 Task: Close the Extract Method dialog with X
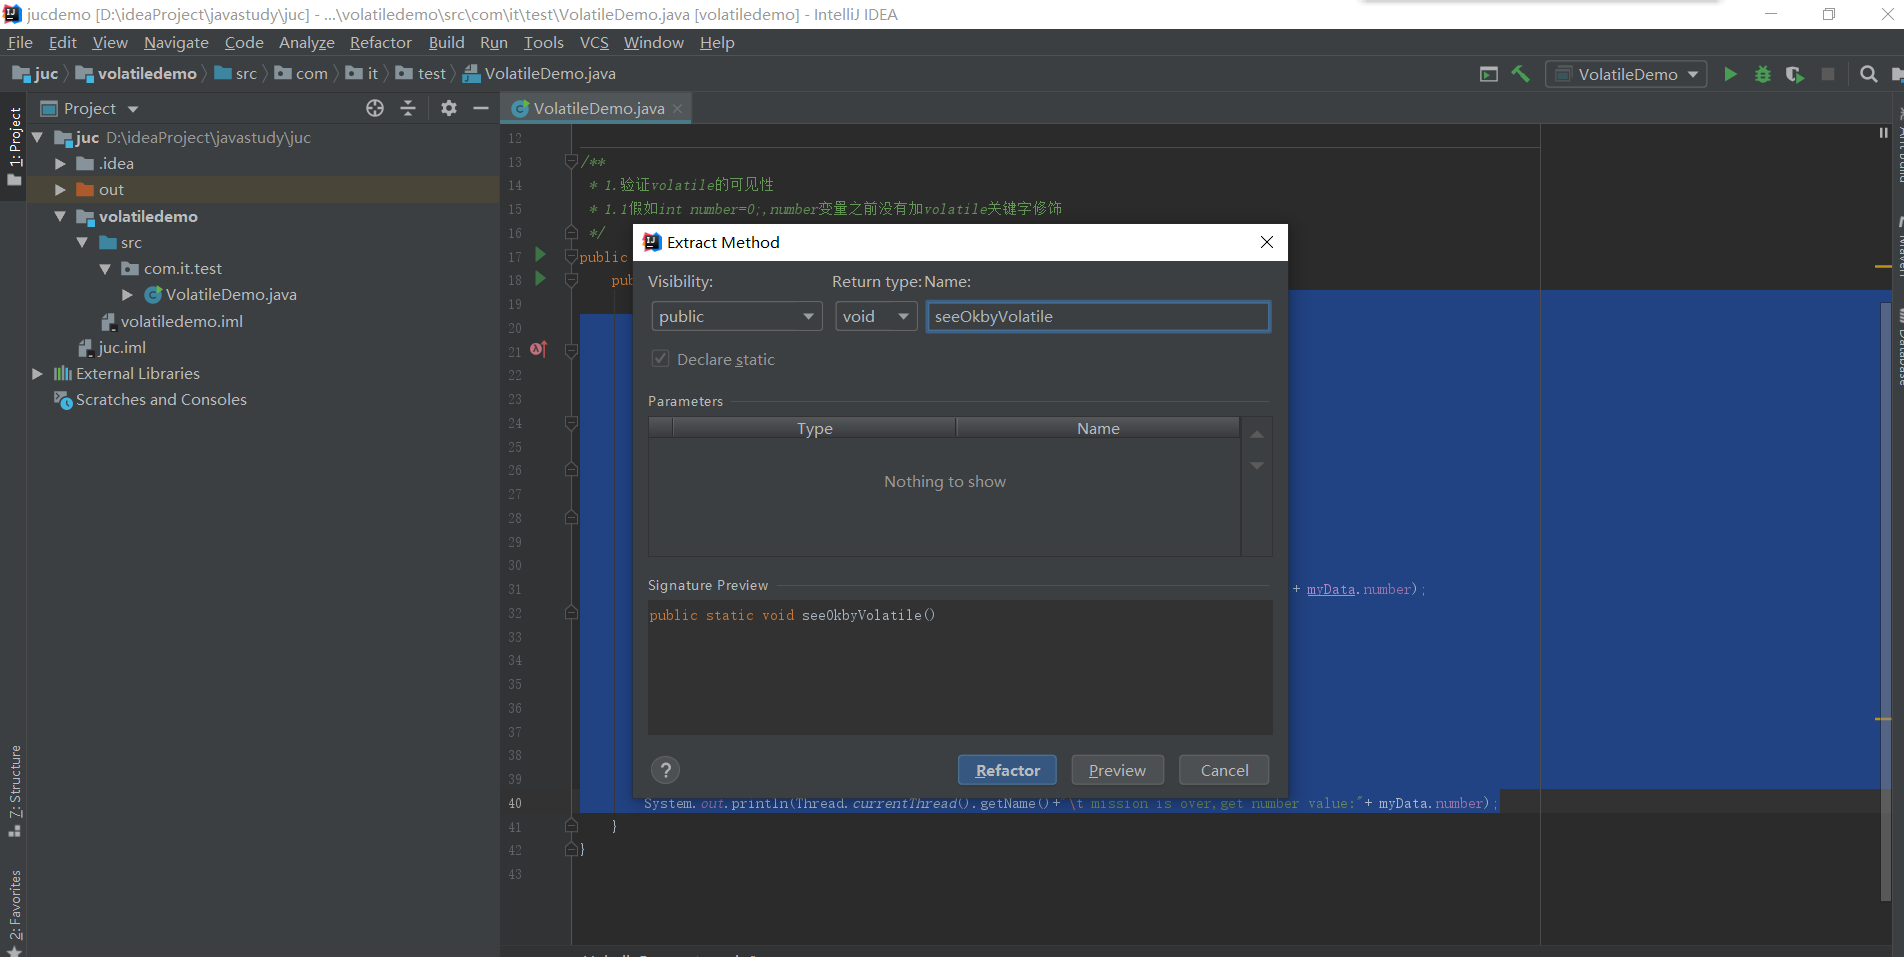tap(1267, 242)
